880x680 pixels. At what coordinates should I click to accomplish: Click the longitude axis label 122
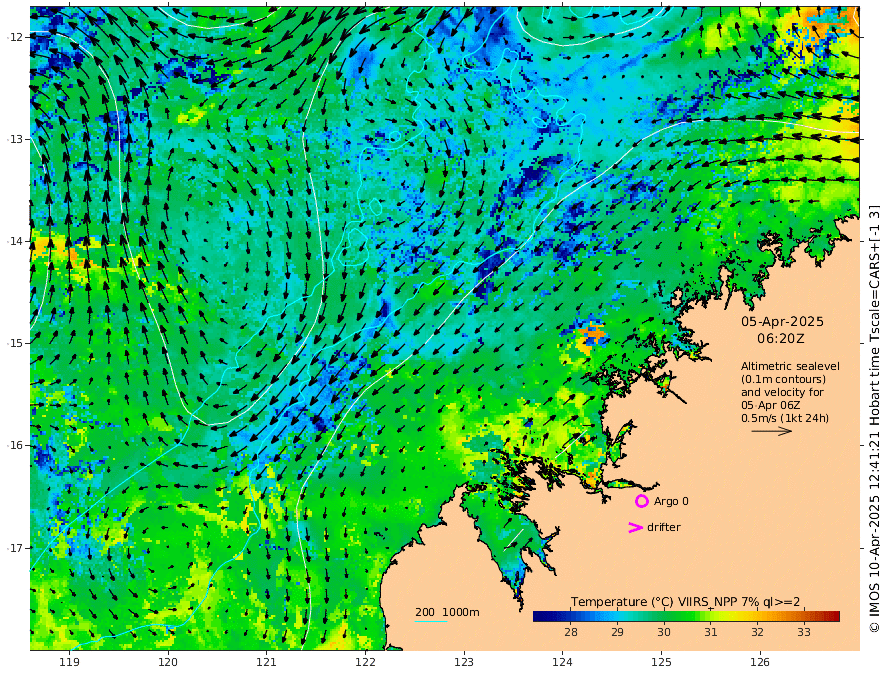pyautogui.click(x=365, y=663)
